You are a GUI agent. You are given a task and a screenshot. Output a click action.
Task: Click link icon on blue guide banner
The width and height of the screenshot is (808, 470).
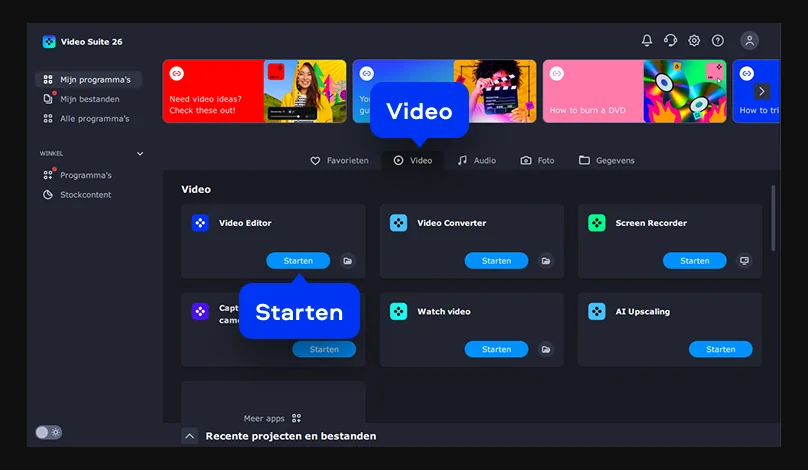(366, 74)
